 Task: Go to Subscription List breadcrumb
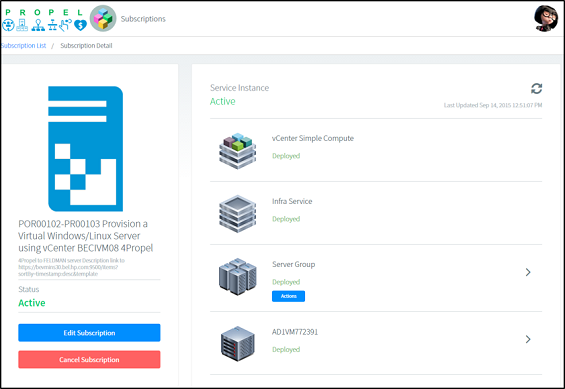23,46
